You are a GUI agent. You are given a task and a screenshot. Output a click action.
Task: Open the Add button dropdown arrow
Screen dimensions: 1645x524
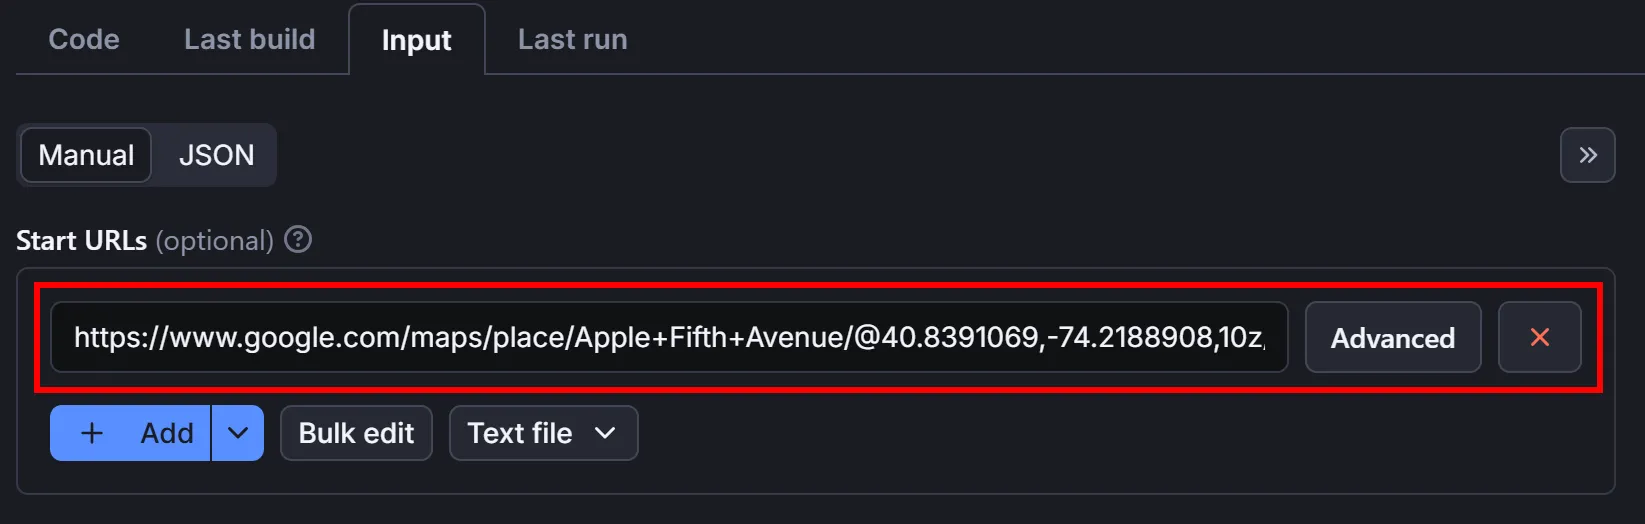(x=238, y=433)
